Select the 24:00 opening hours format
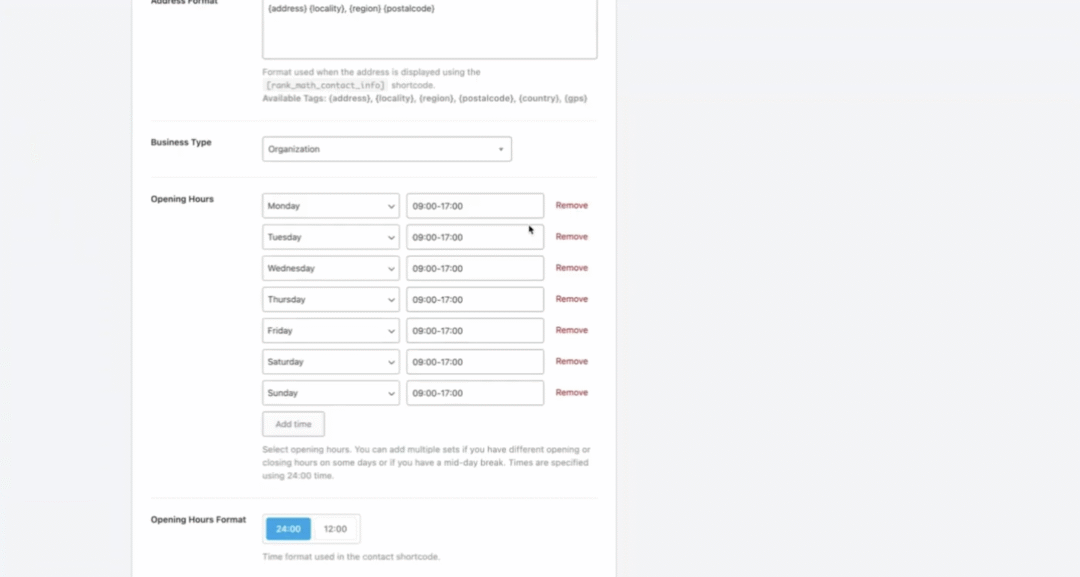Viewport: 1080px width, 577px height. coord(288,529)
